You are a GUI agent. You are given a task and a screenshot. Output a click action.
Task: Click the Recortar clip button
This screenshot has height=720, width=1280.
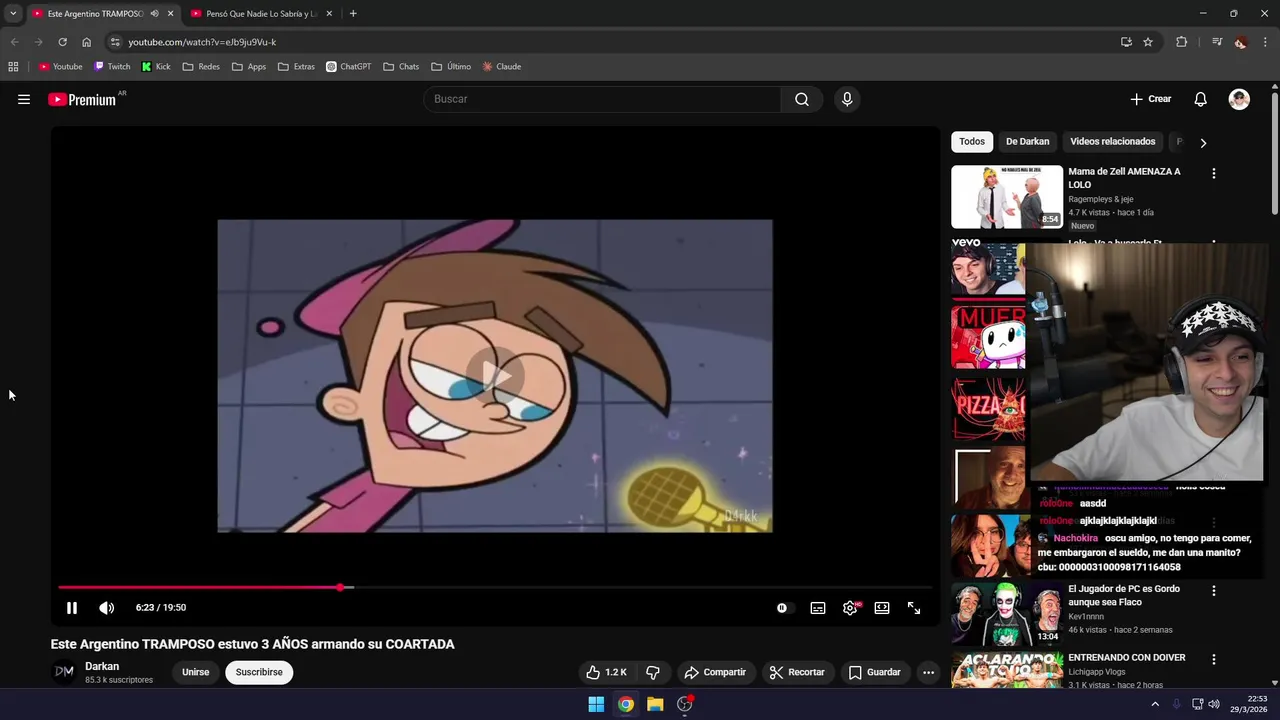(x=797, y=672)
